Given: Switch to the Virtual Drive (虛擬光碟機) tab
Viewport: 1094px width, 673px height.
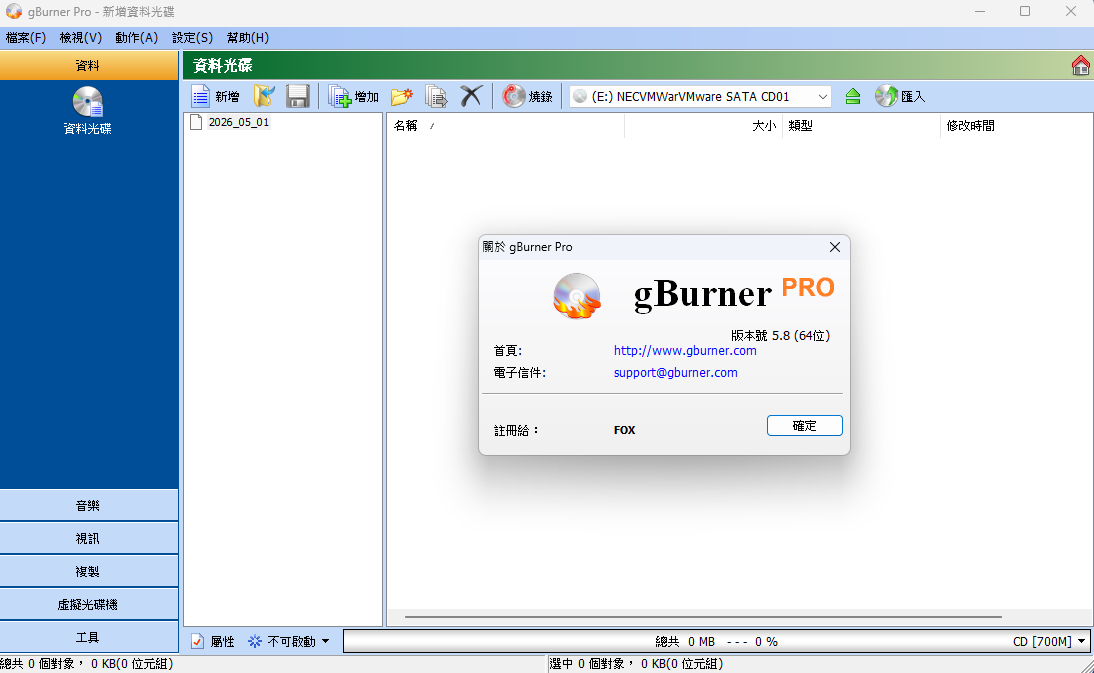Looking at the screenshot, I should point(89,605).
